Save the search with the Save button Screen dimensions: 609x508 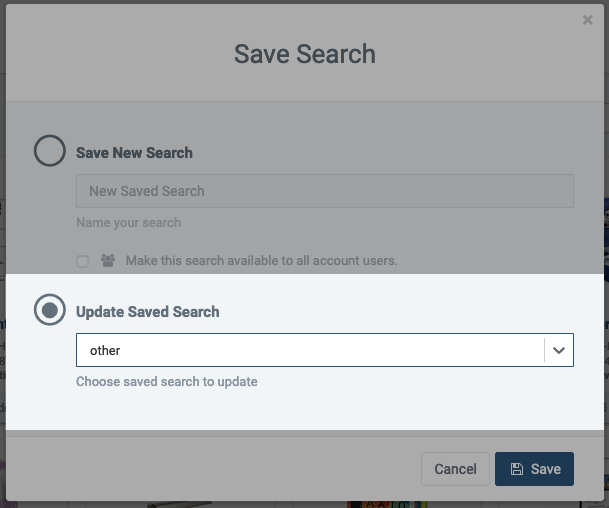pos(534,469)
